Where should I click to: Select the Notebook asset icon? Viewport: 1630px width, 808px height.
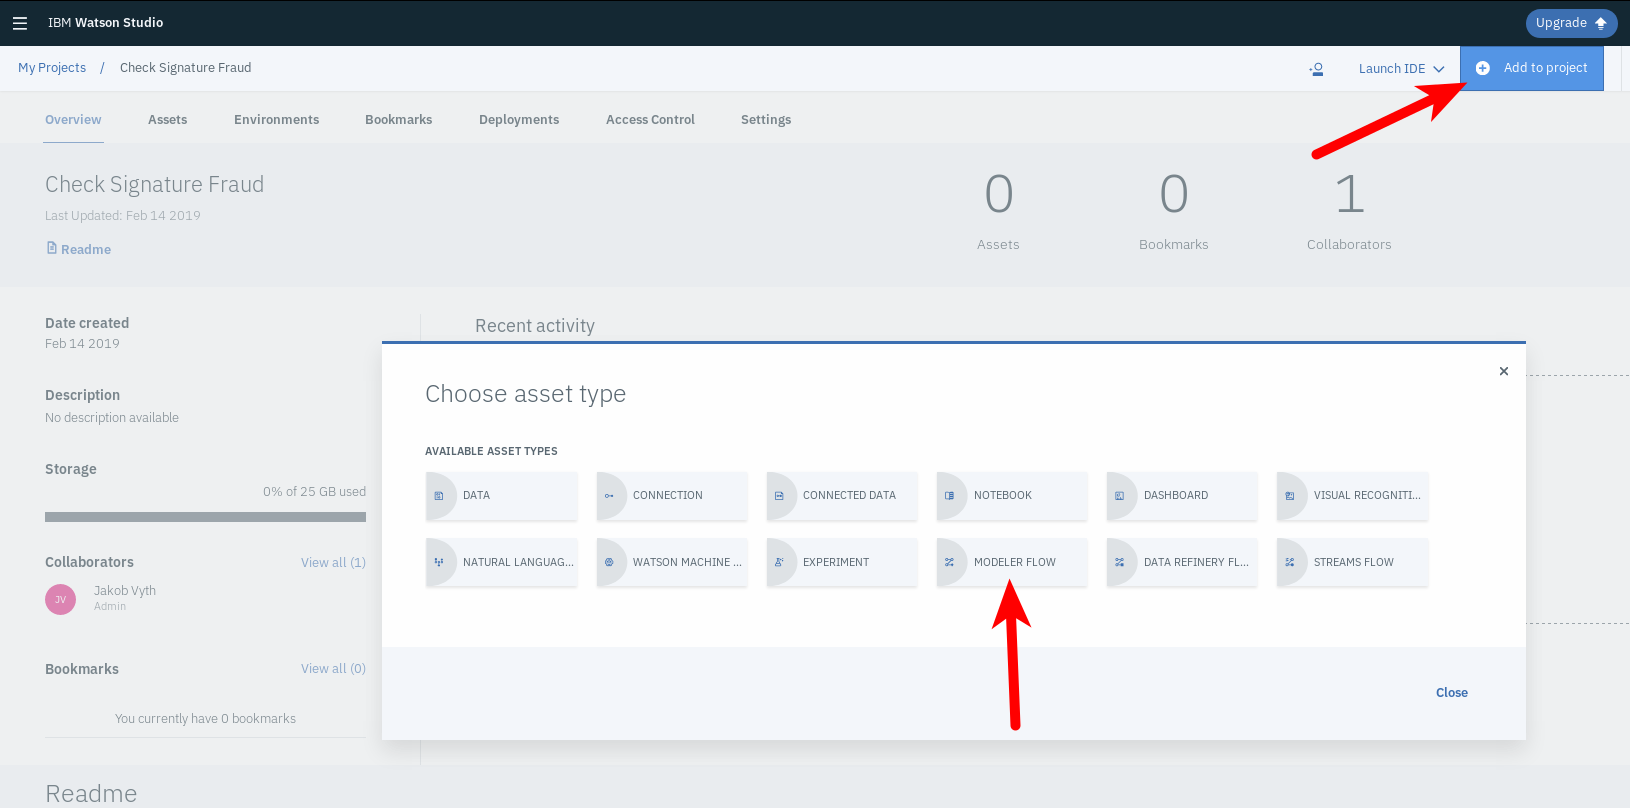click(949, 496)
